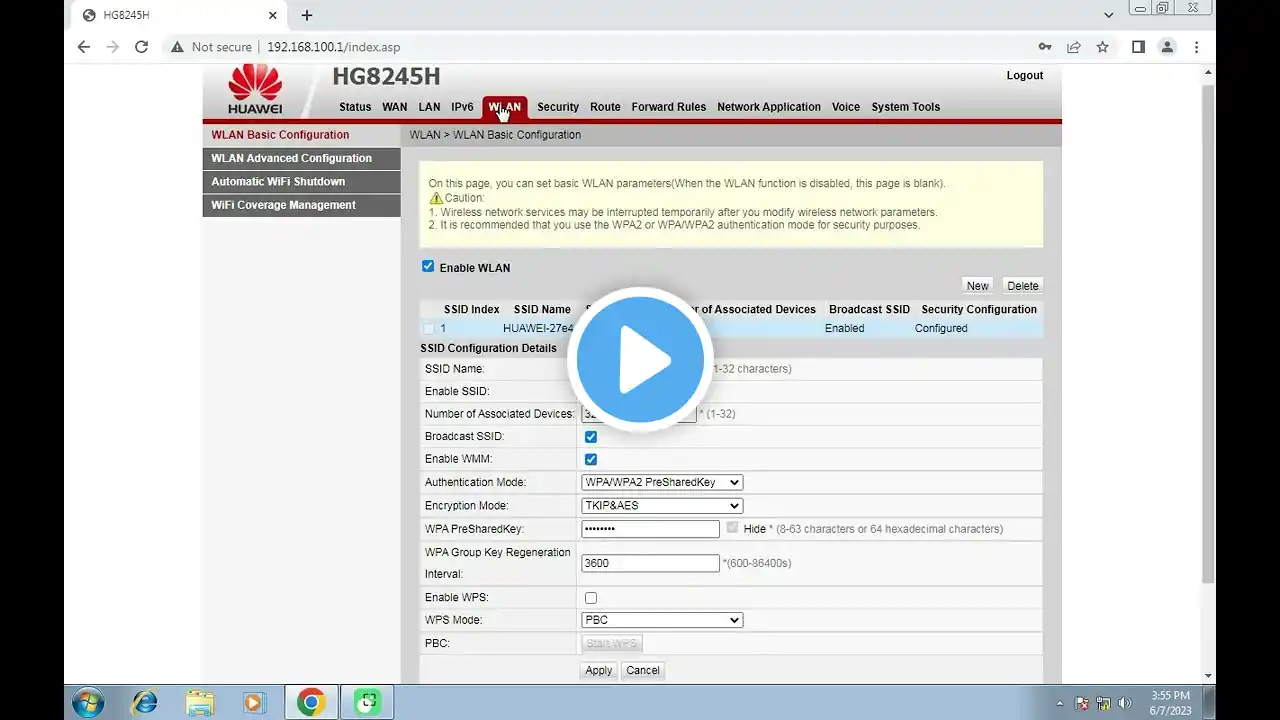The image size is (1280, 720).
Task: Select WLAN Basic Configuration in sidebar
Action: 301,135
